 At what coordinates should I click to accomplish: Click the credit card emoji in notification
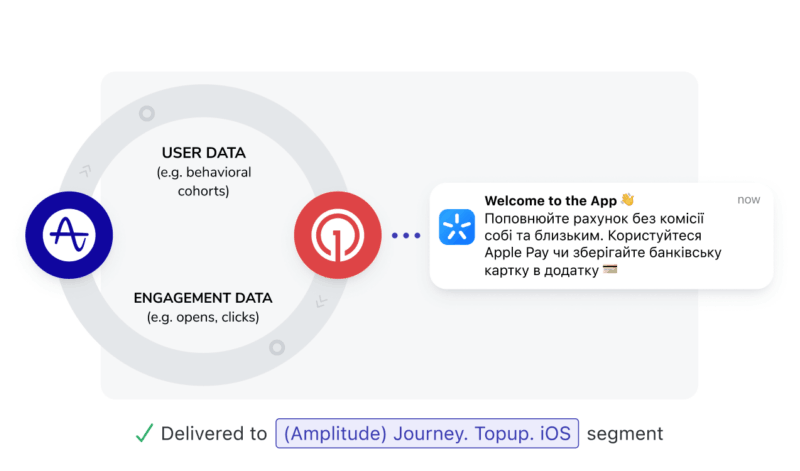610,270
